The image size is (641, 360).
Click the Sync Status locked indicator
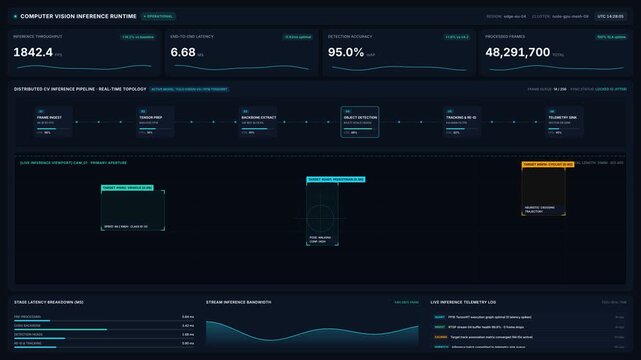pyautogui.click(x=598, y=89)
